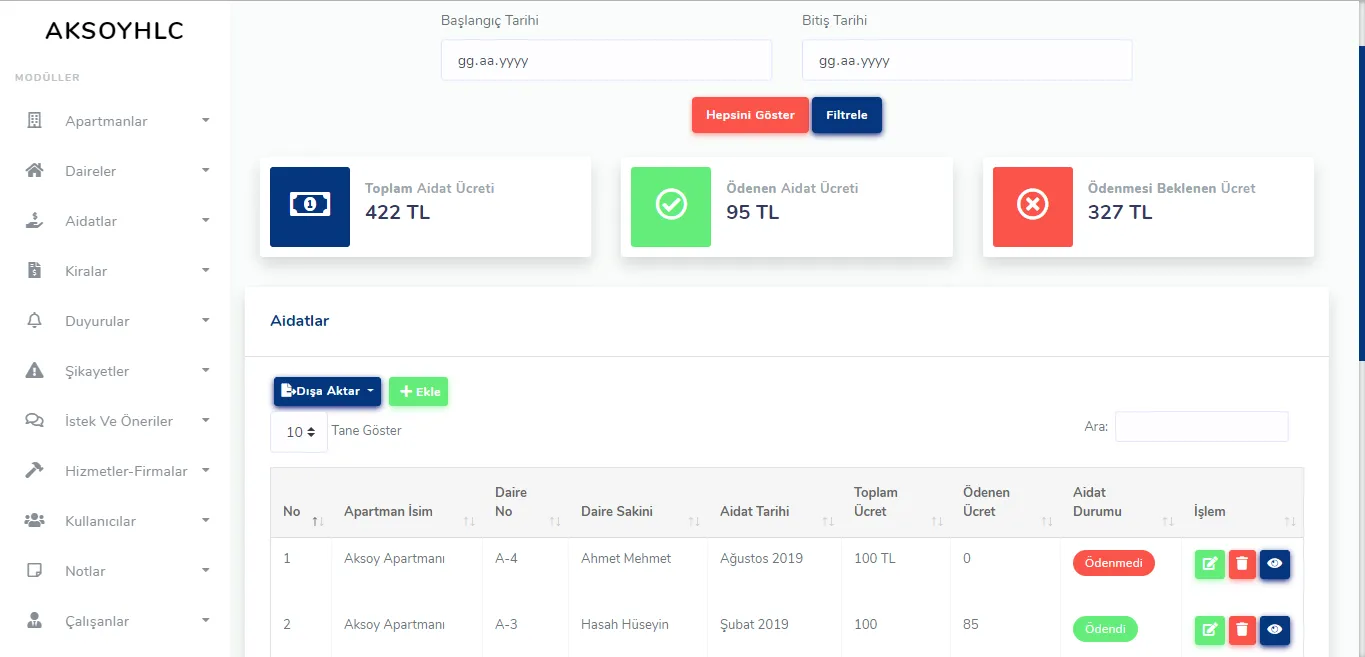Image resolution: width=1365 pixels, height=657 pixels.
Task: Click the warning triangle icon for Şikayetler
Action: (x=34, y=371)
